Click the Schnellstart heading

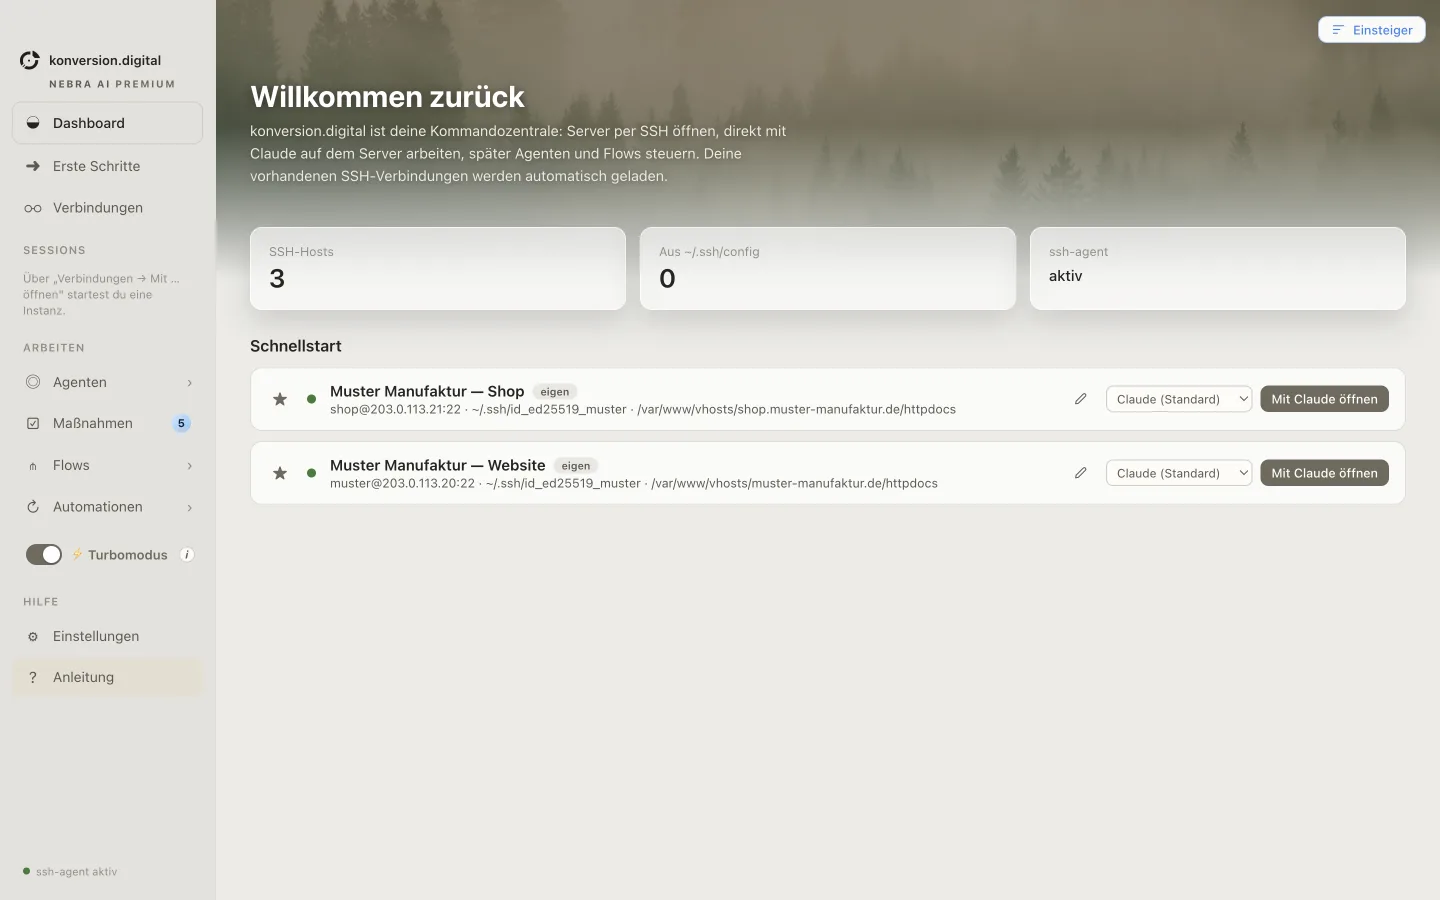point(296,346)
